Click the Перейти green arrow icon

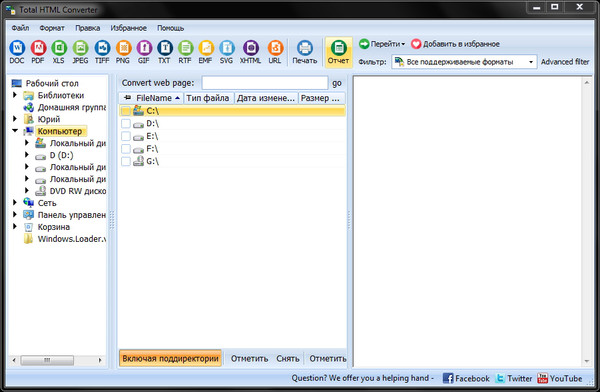tap(364, 44)
